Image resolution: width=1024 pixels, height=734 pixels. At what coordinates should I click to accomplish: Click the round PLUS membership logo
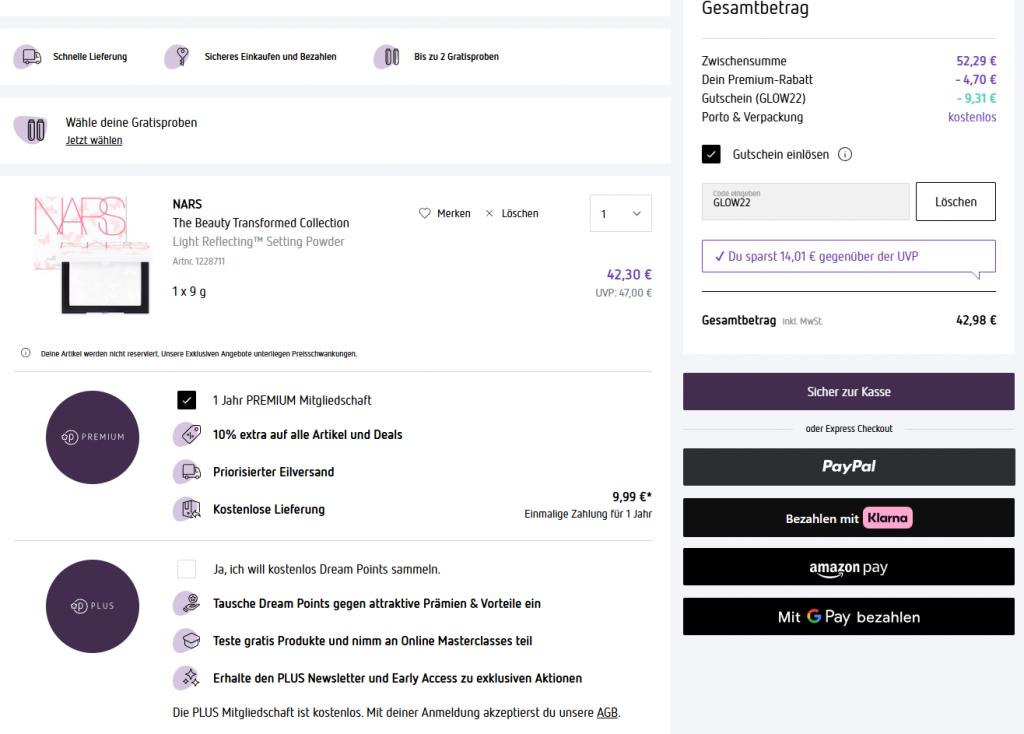(92, 606)
